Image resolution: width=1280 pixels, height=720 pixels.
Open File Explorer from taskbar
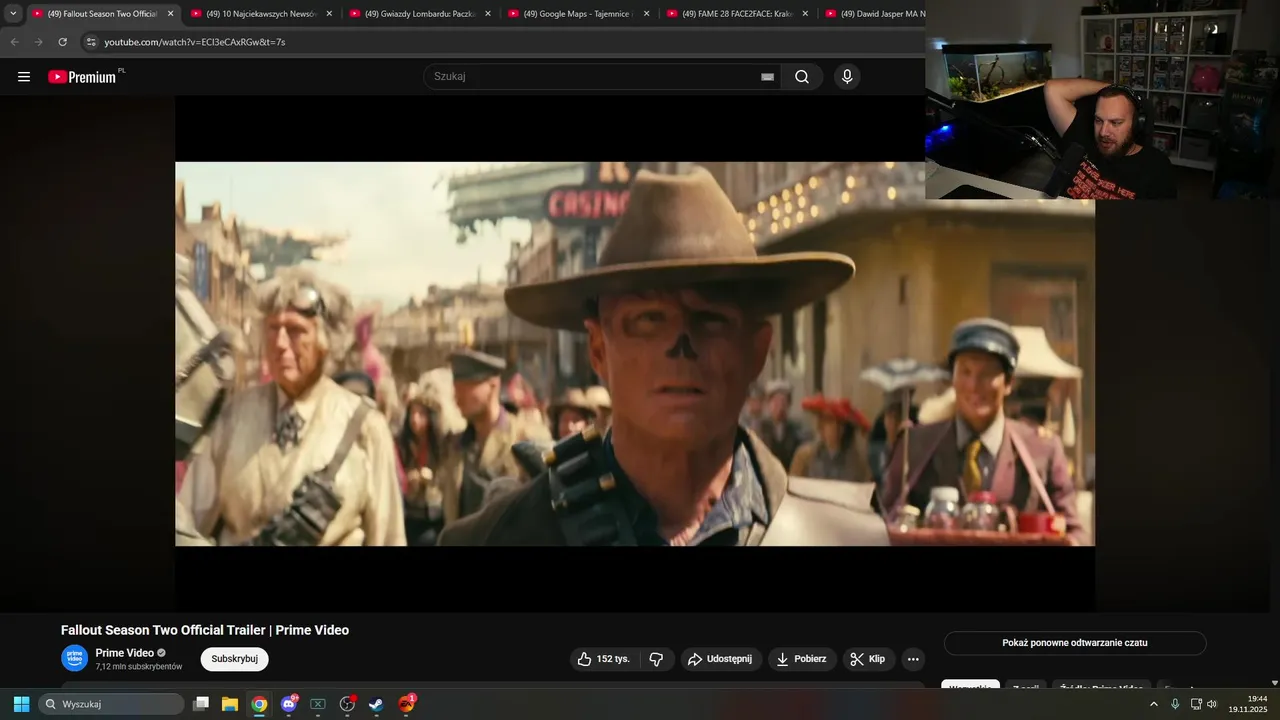pyautogui.click(x=230, y=704)
